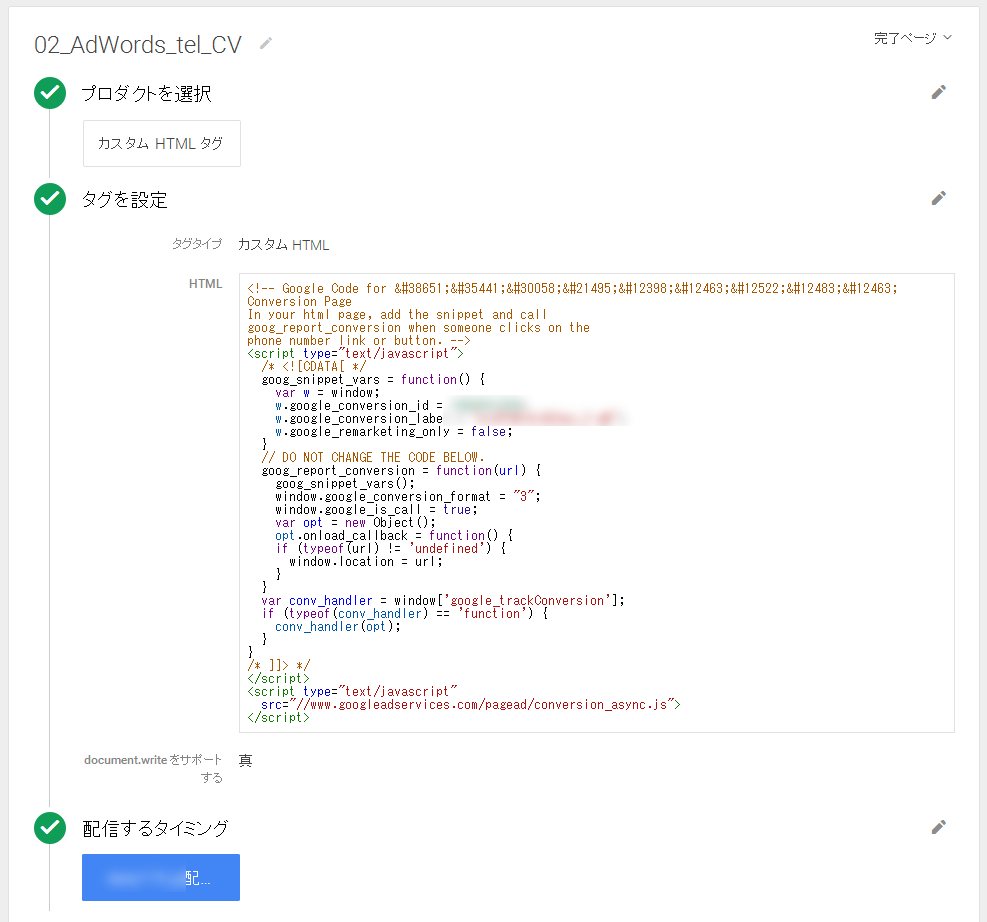Screen dimensions: 987x922
Task: Click the line w.google_conversion_id =
Action: (359, 406)
